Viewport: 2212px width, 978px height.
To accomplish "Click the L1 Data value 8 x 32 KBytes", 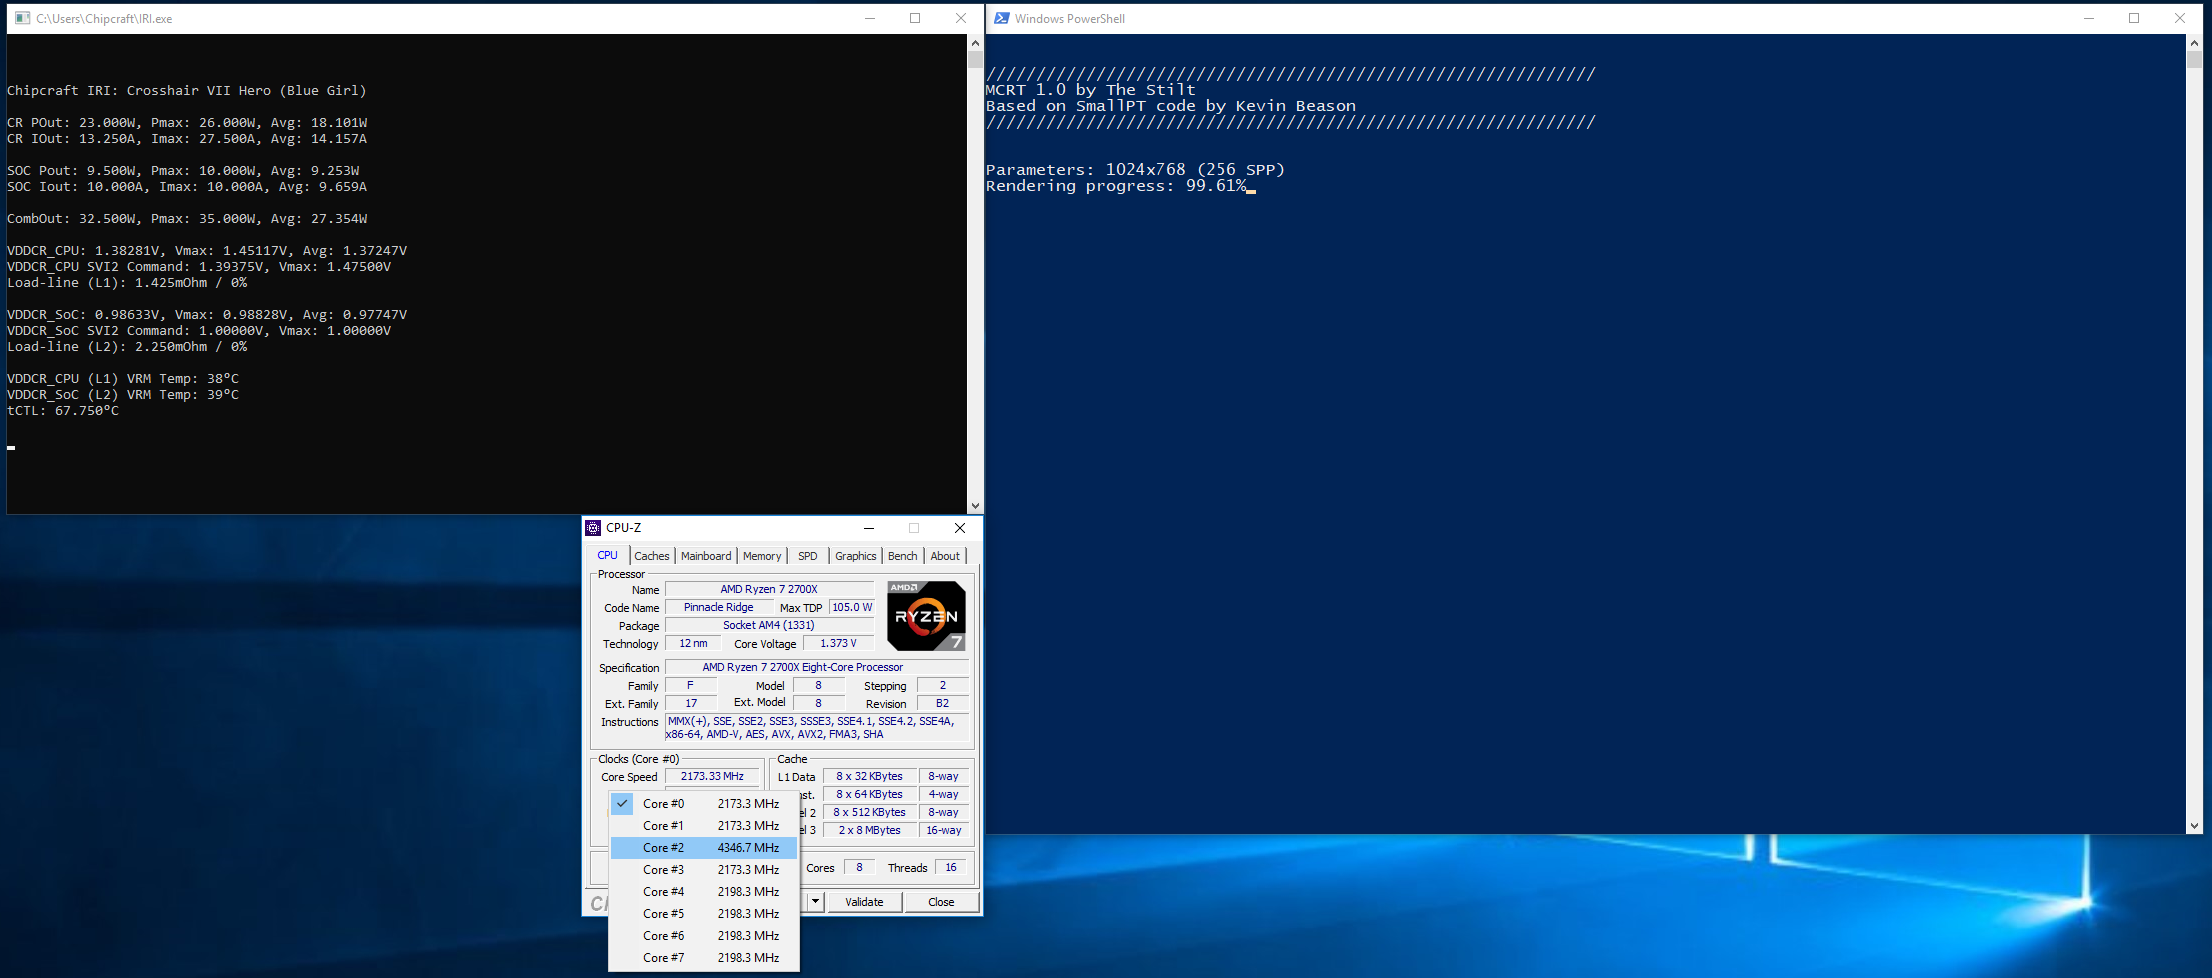I will coord(869,777).
